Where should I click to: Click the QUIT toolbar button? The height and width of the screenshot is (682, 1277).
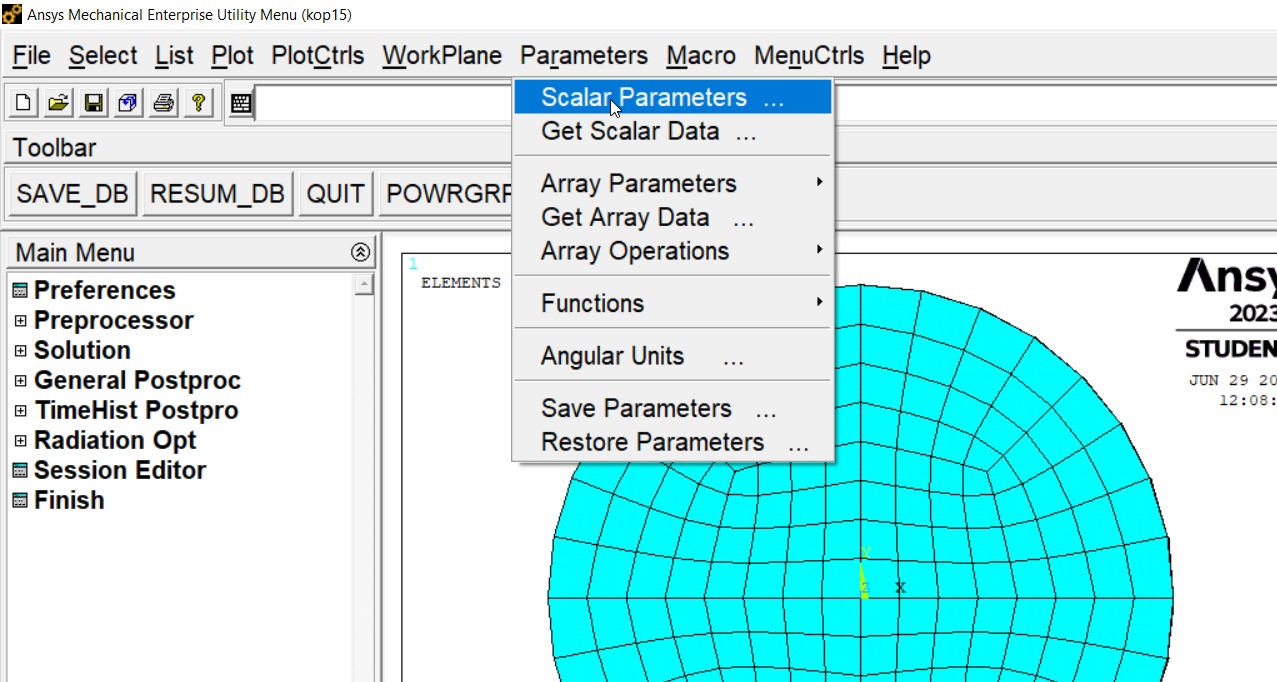point(335,194)
